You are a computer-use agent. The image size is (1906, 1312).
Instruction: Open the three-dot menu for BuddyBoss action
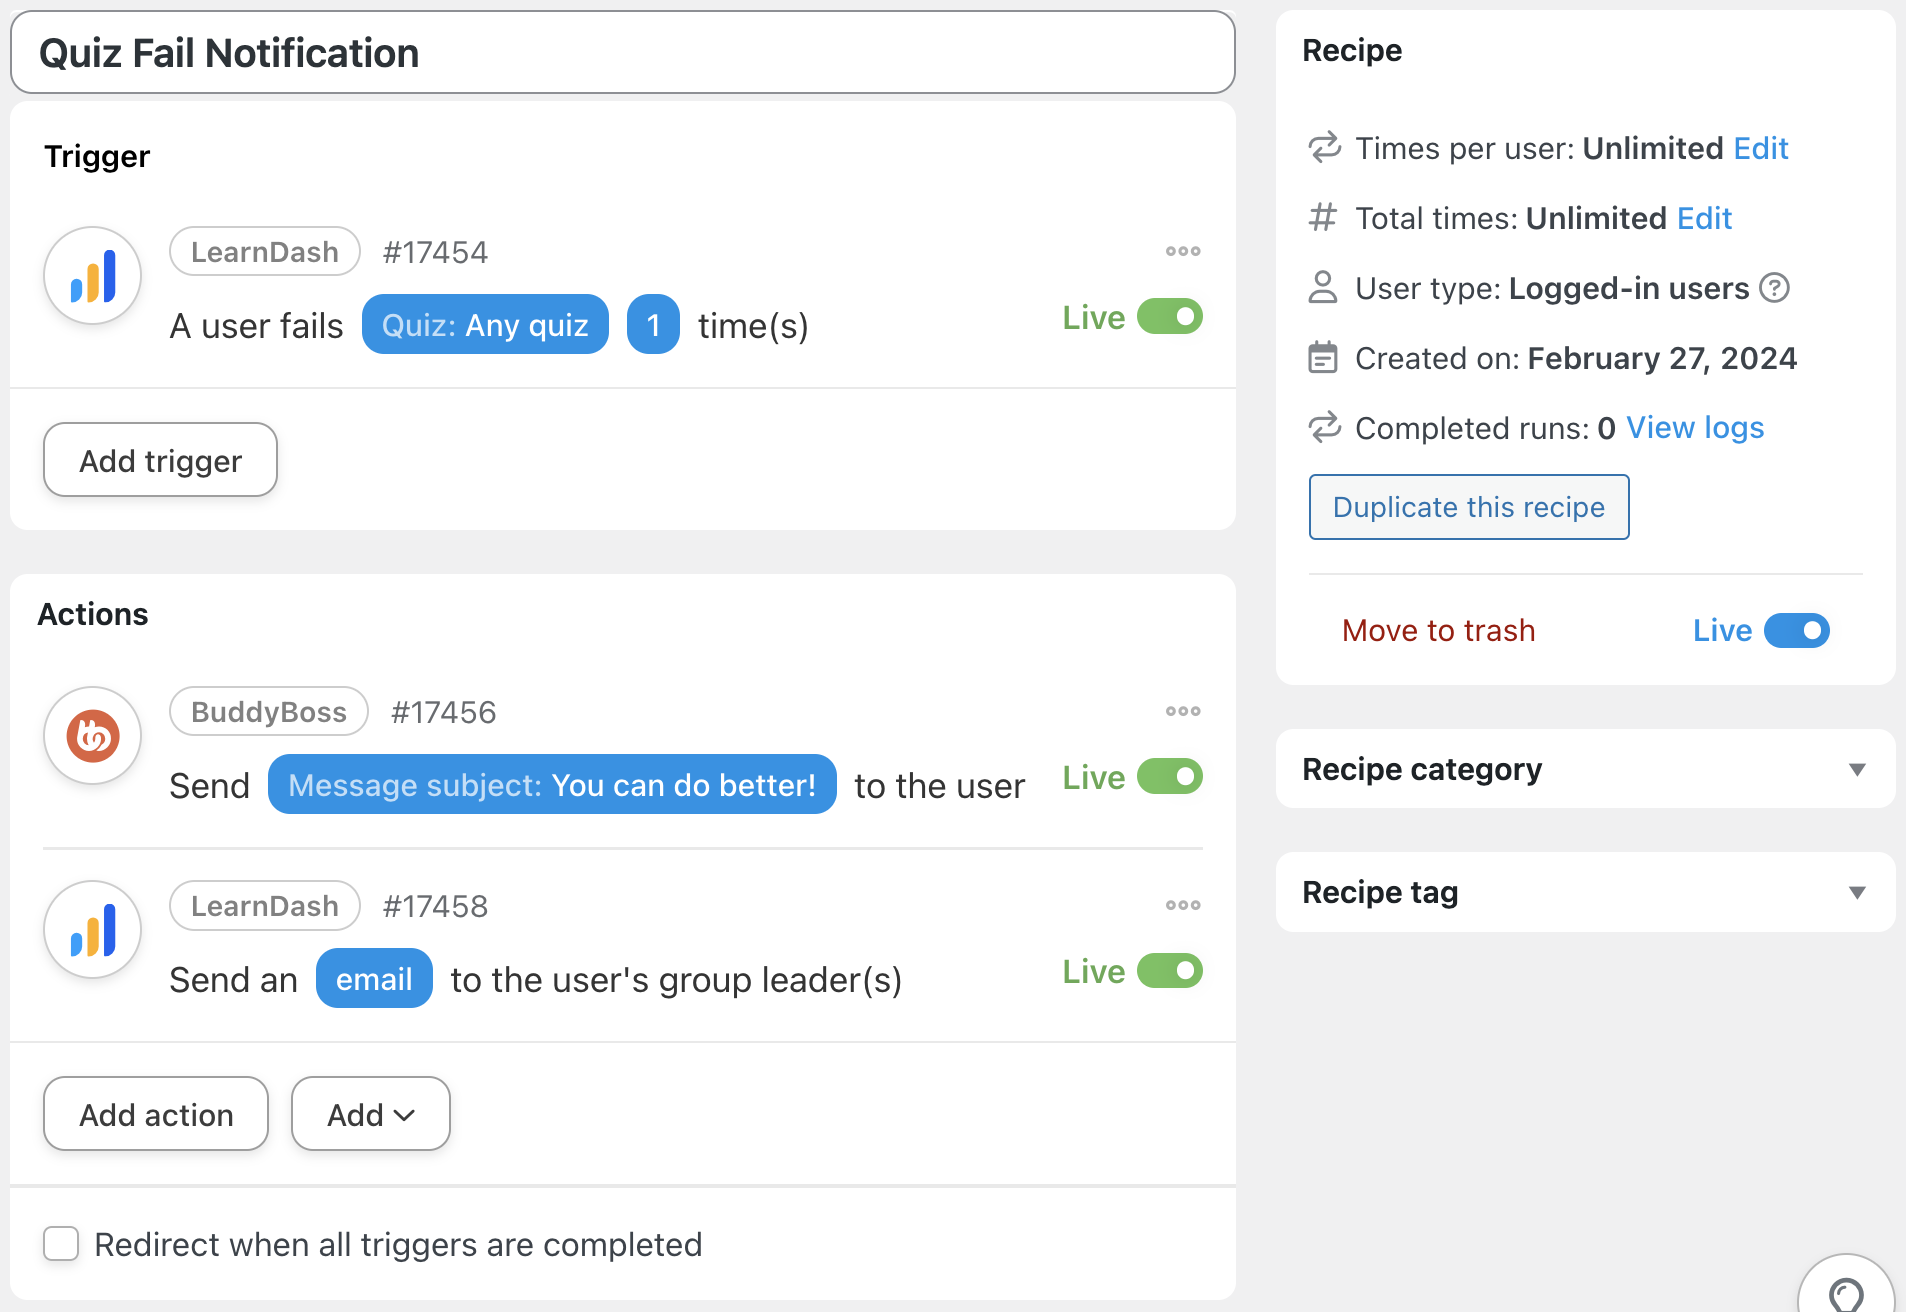pyautogui.click(x=1182, y=711)
